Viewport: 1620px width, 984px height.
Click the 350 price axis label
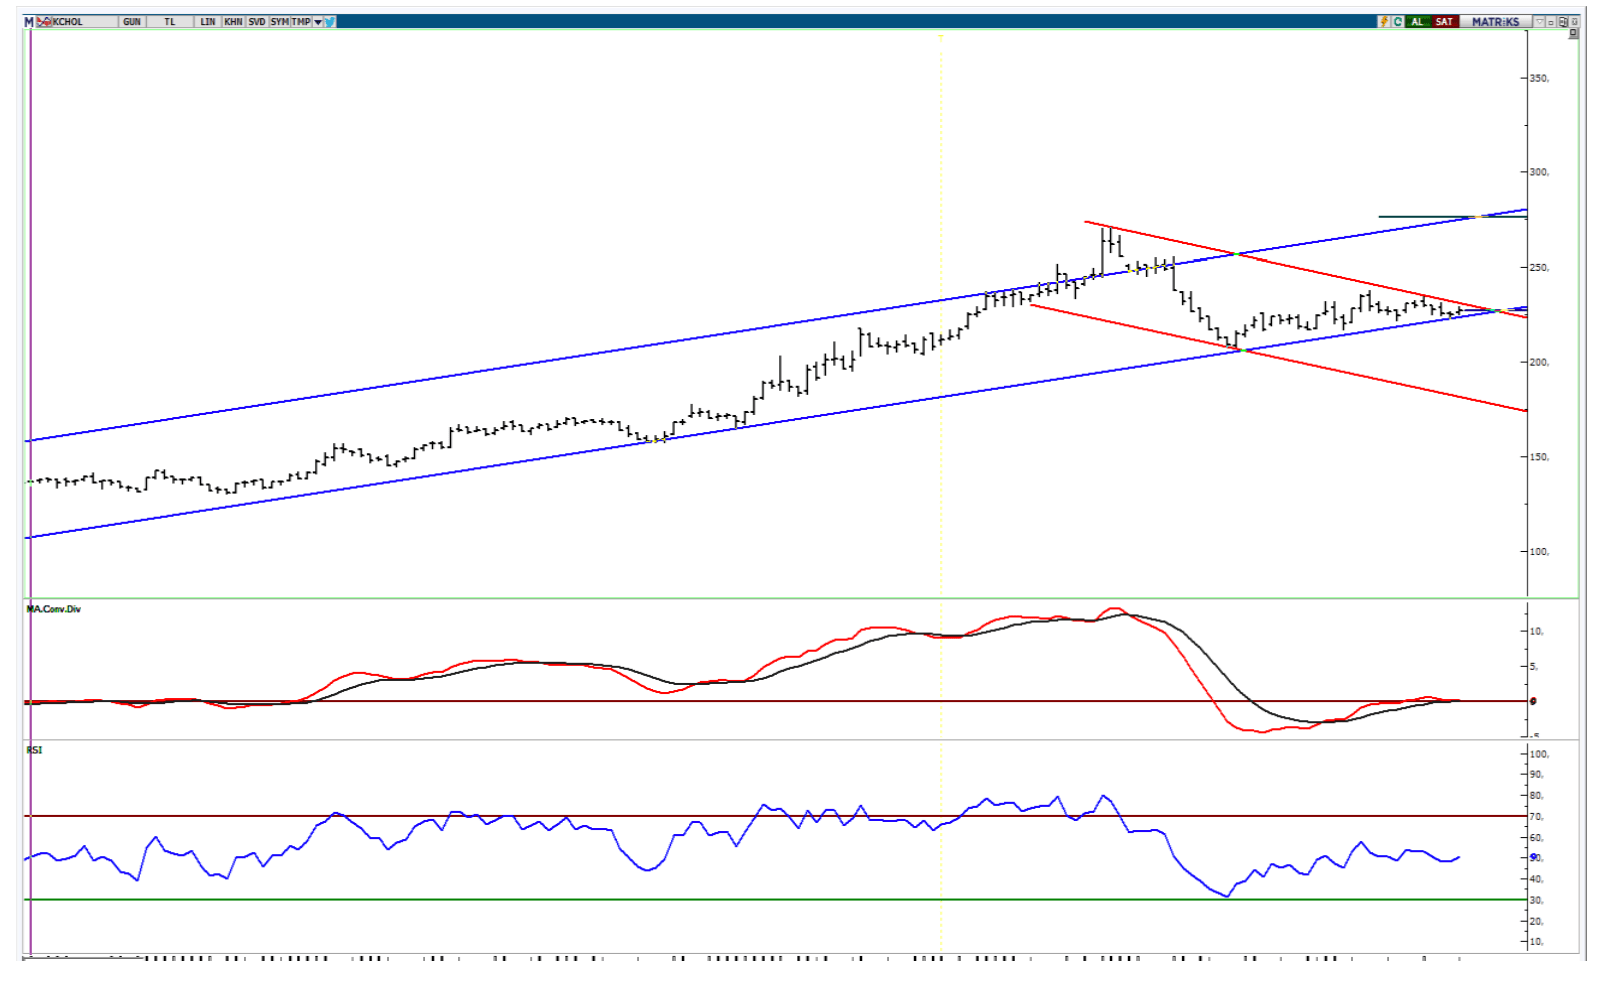(x=1540, y=78)
